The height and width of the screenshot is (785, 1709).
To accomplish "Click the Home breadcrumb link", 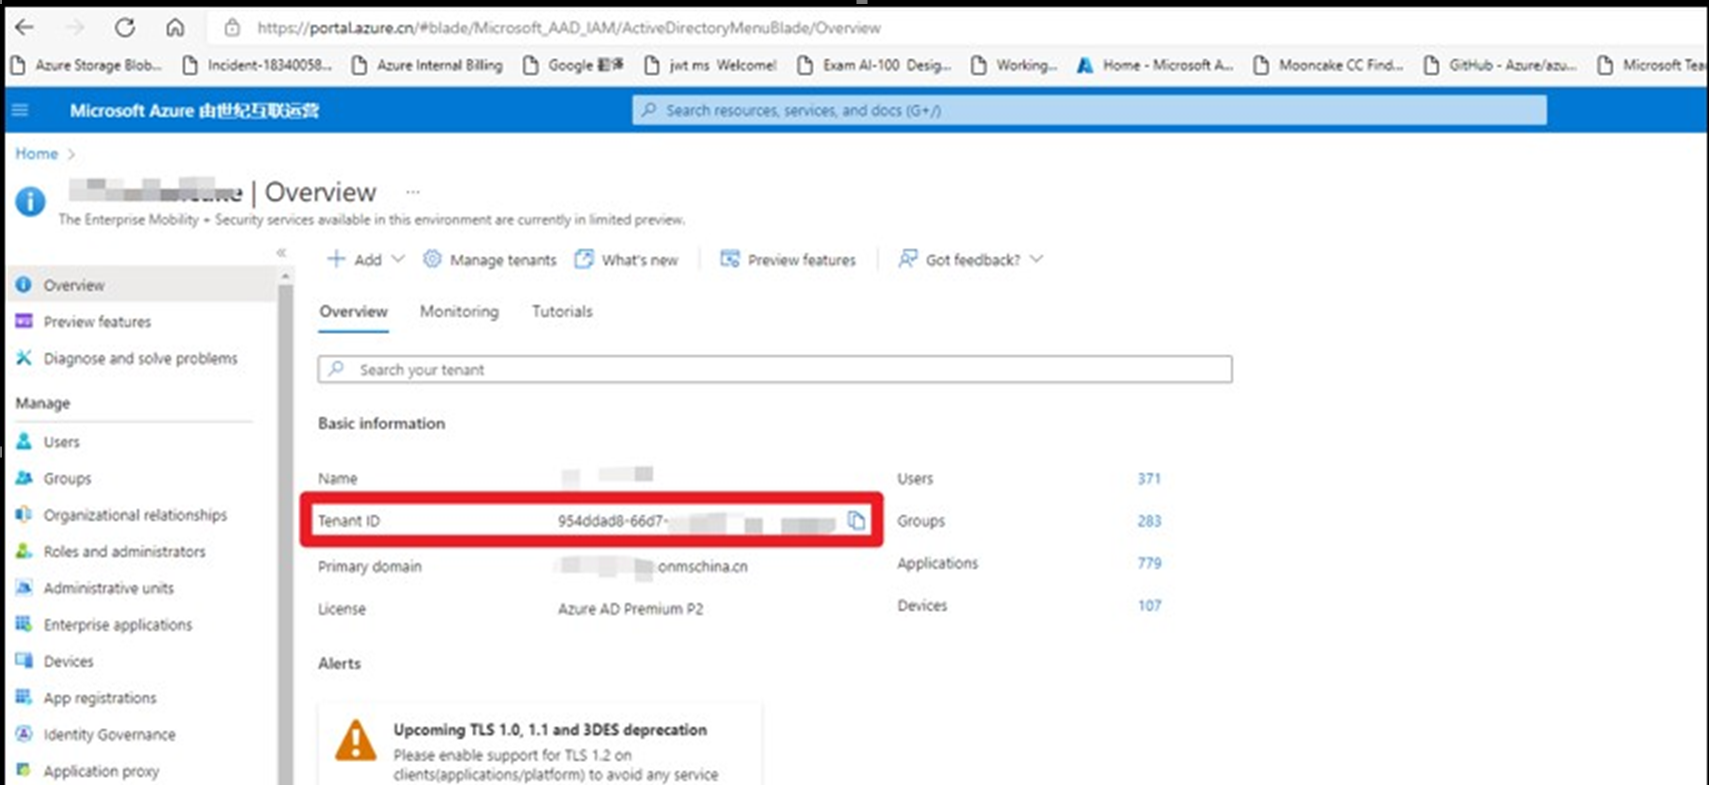I will click(x=36, y=153).
